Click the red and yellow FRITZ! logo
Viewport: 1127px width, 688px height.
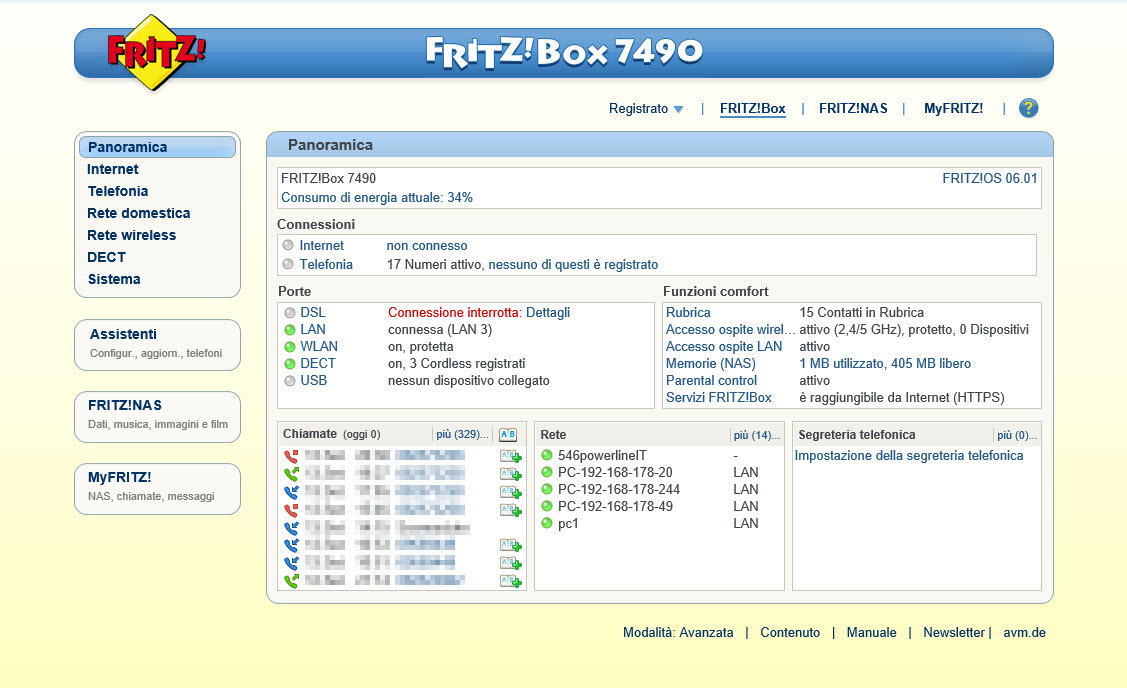[156, 52]
